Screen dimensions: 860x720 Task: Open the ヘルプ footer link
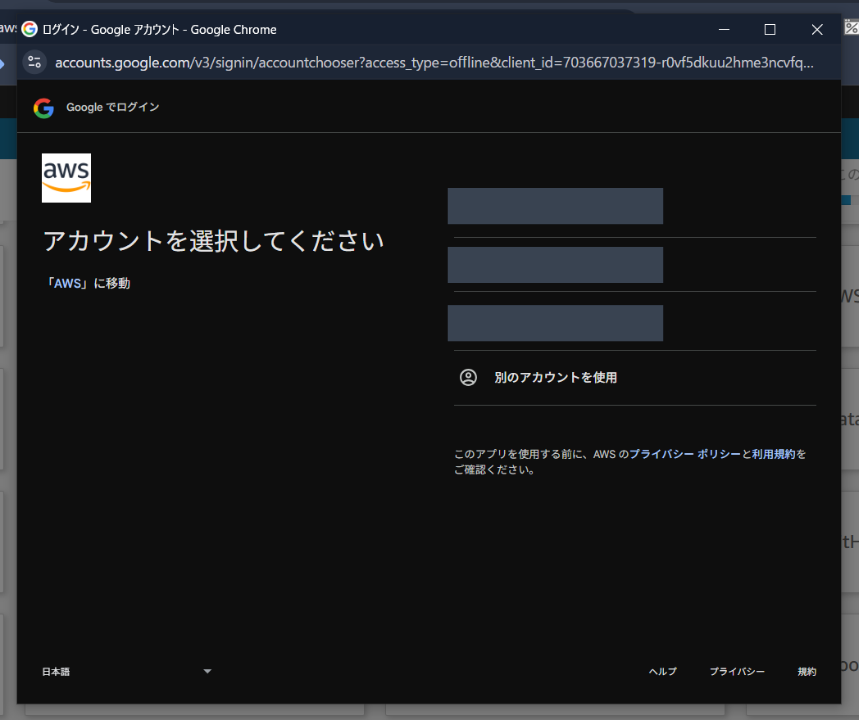pyautogui.click(x=663, y=671)
